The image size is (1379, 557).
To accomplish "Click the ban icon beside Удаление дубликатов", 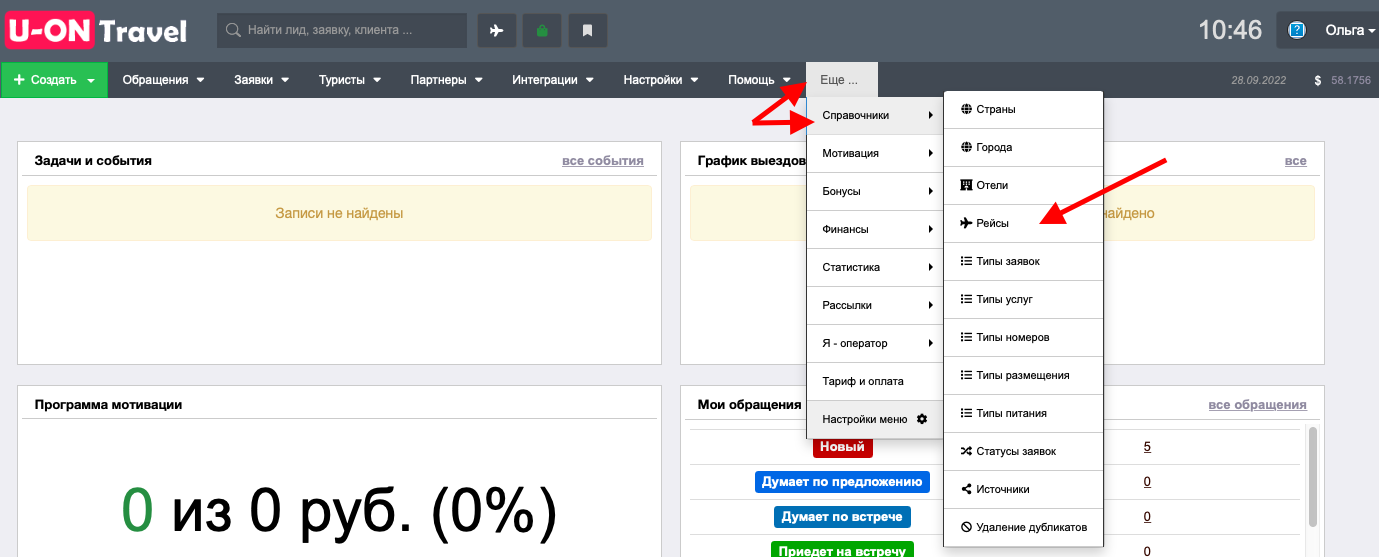I will [966, 527].
